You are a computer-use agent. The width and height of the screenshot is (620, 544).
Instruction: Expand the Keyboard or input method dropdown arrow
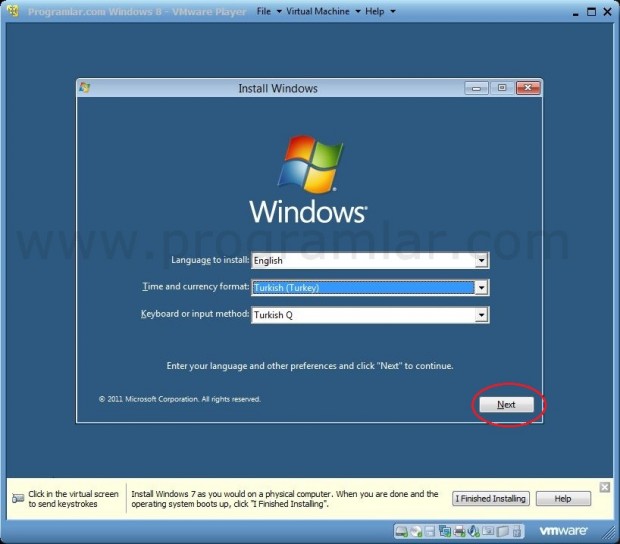click(481, 315)
